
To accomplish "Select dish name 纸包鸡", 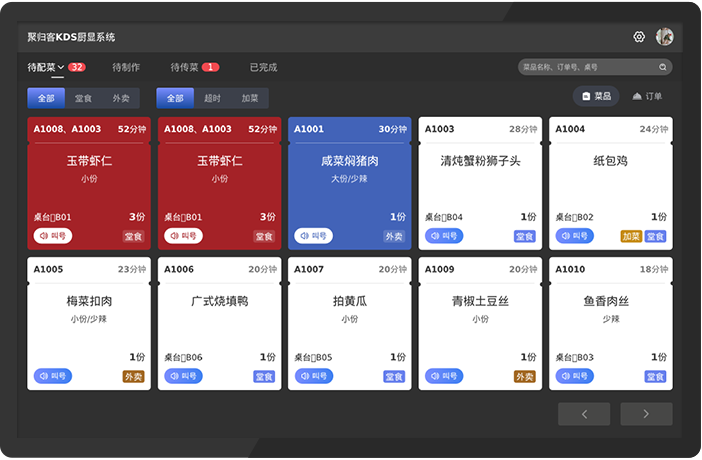I will [x=611, y=161].
